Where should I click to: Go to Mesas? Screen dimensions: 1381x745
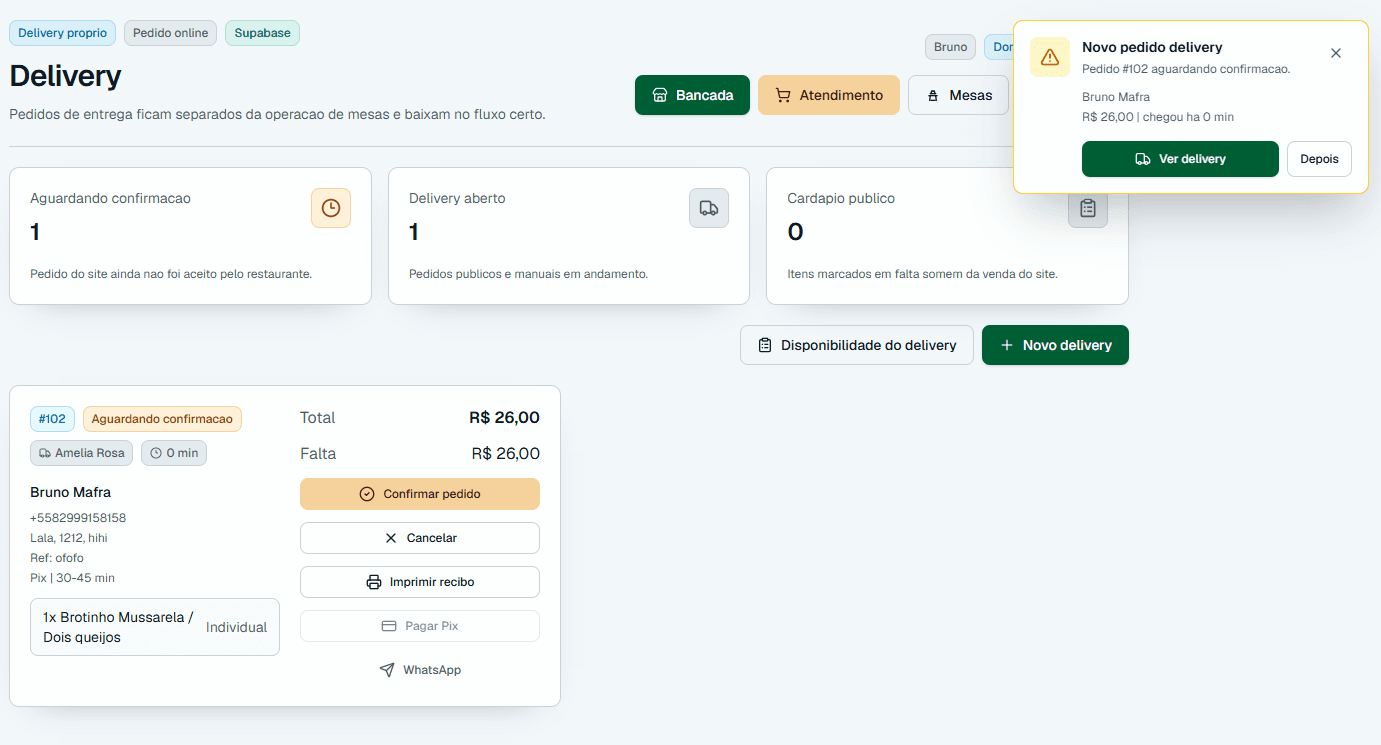958,95
